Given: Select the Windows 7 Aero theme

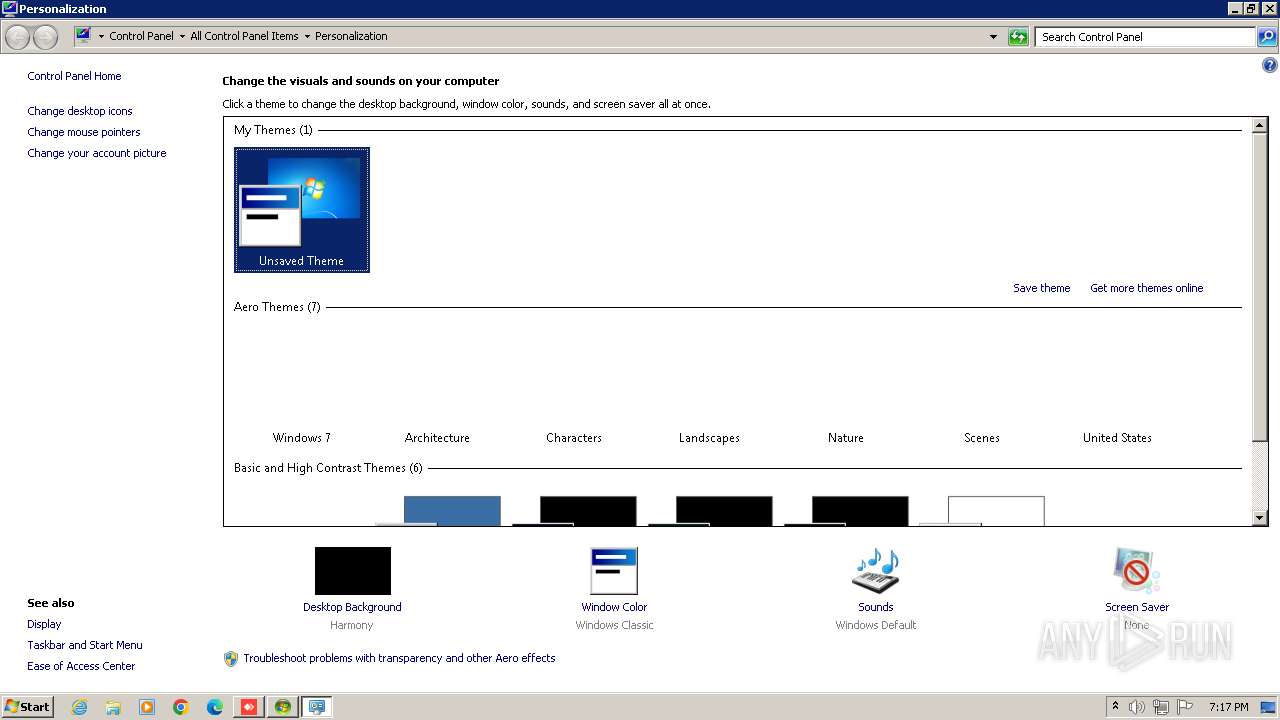Looking at the screenshot, I should (x=302, y=386).
